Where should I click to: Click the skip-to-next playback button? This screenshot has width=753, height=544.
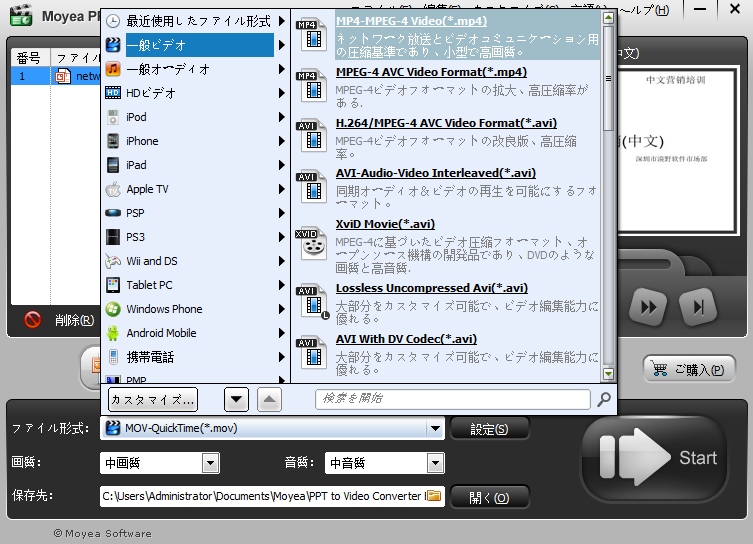click(698, 307)
